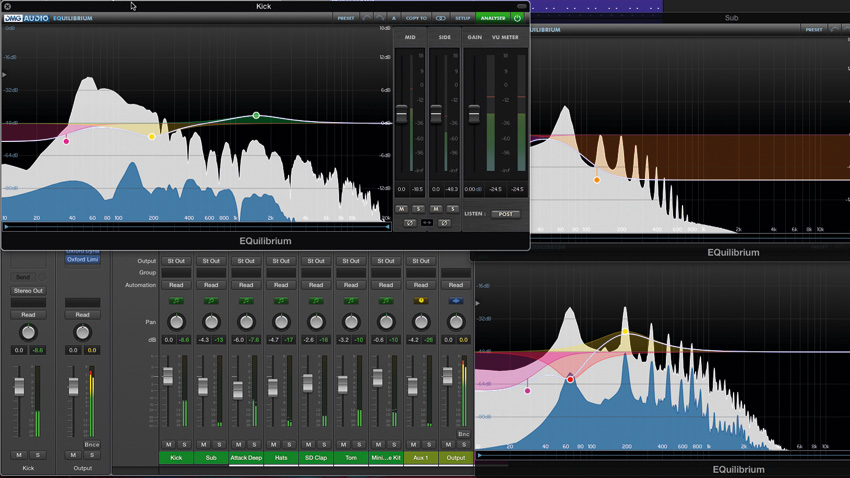This screenshot has height=478, width=850.
Task: Click Bnce on the left Output strip
Action: 92,444
